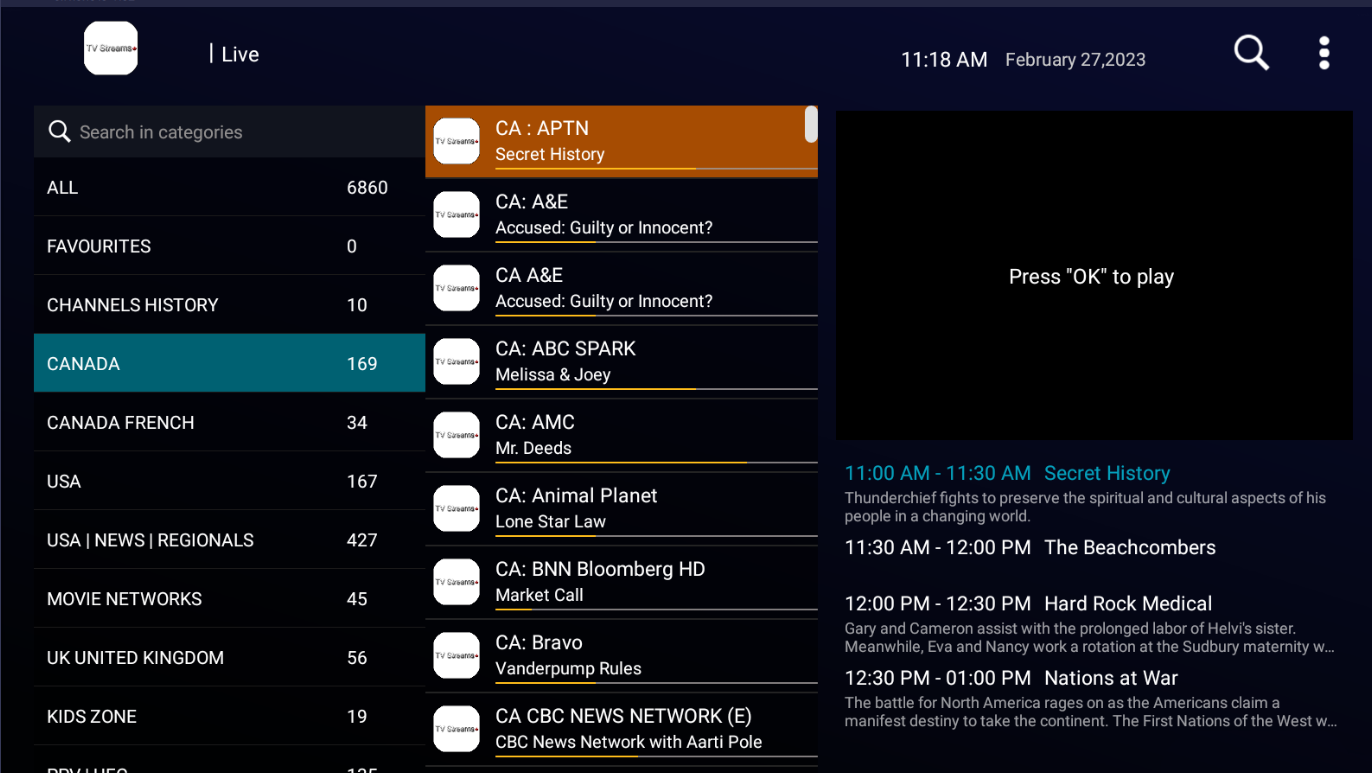The height and width of the screenshot is (773, 1372).
Task: Click the CA: ABC SPARK channel logo
Action: [x=457, y=362]
